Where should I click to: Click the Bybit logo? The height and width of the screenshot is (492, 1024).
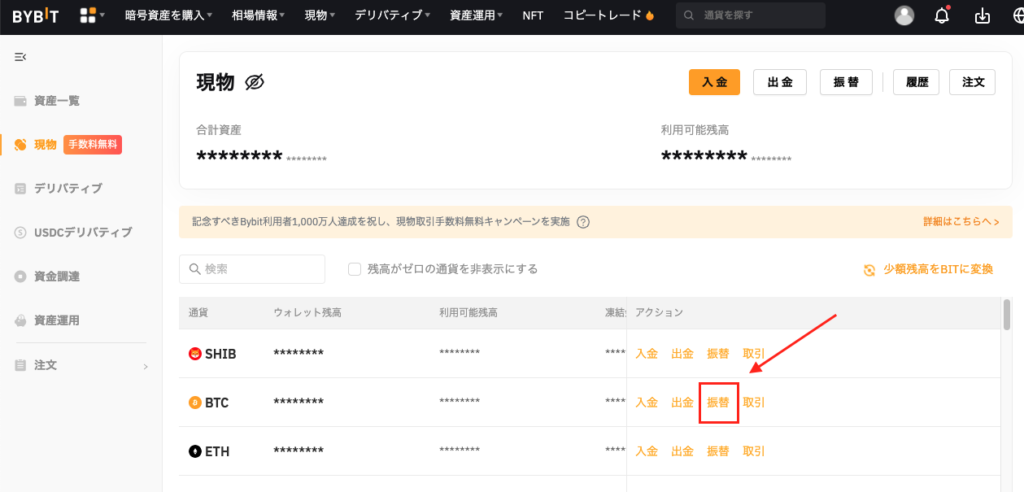click(x=35, y=16)
